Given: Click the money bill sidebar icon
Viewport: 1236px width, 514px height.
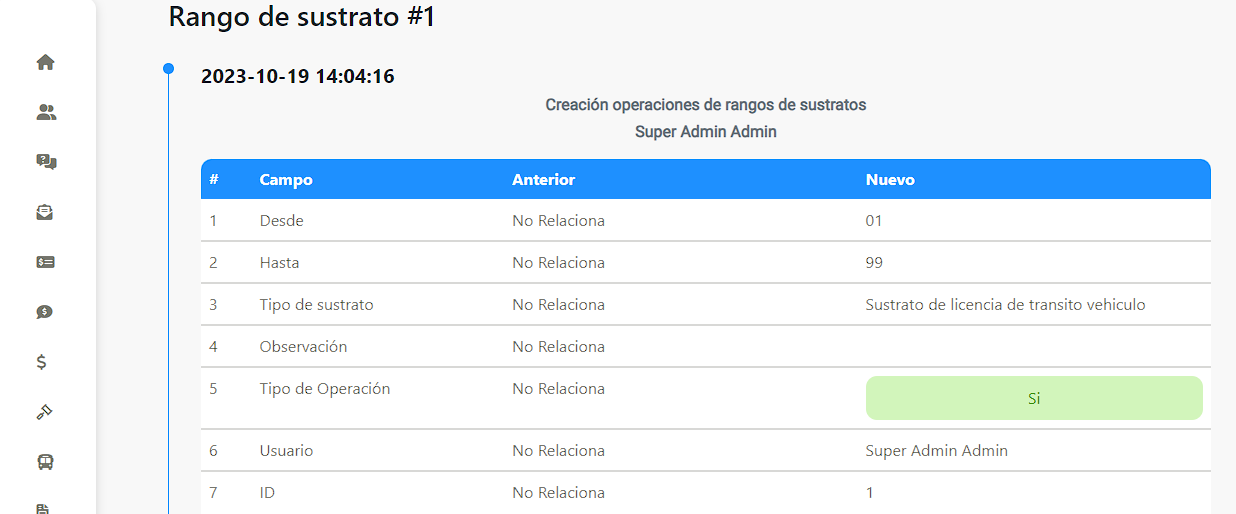Looking at the screenshot, I should [x=45, y=262].
